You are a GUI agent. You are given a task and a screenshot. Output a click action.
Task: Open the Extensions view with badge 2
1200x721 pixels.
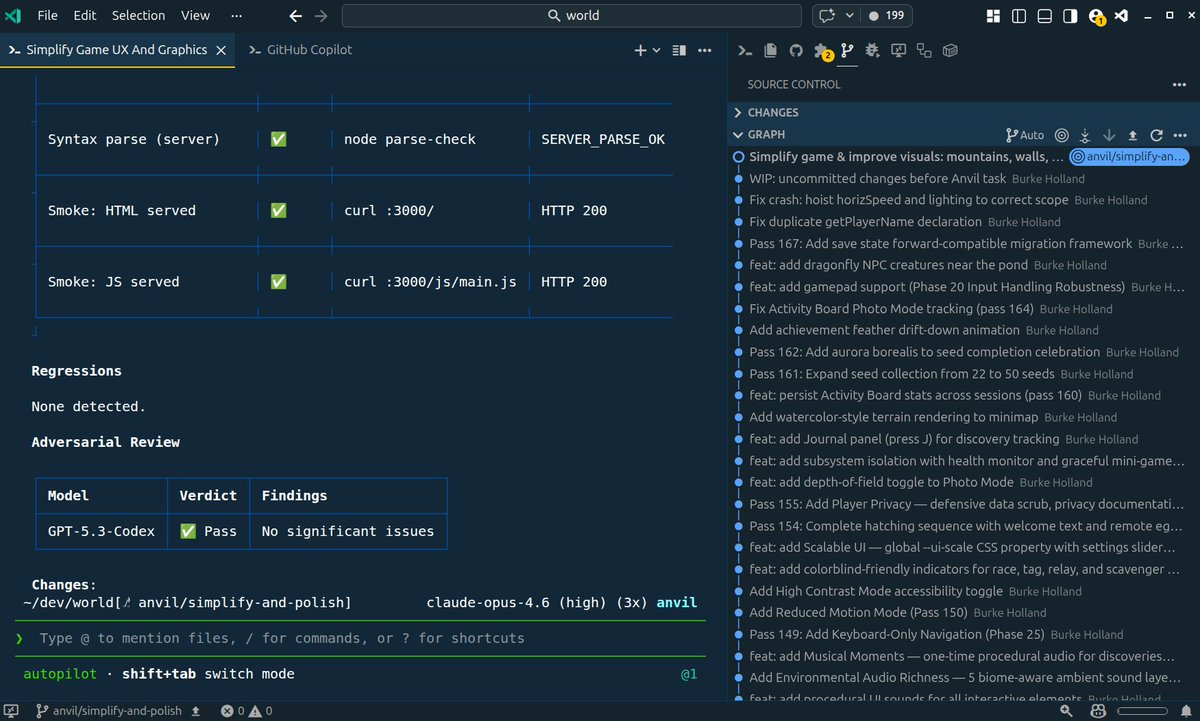point(822,51)
